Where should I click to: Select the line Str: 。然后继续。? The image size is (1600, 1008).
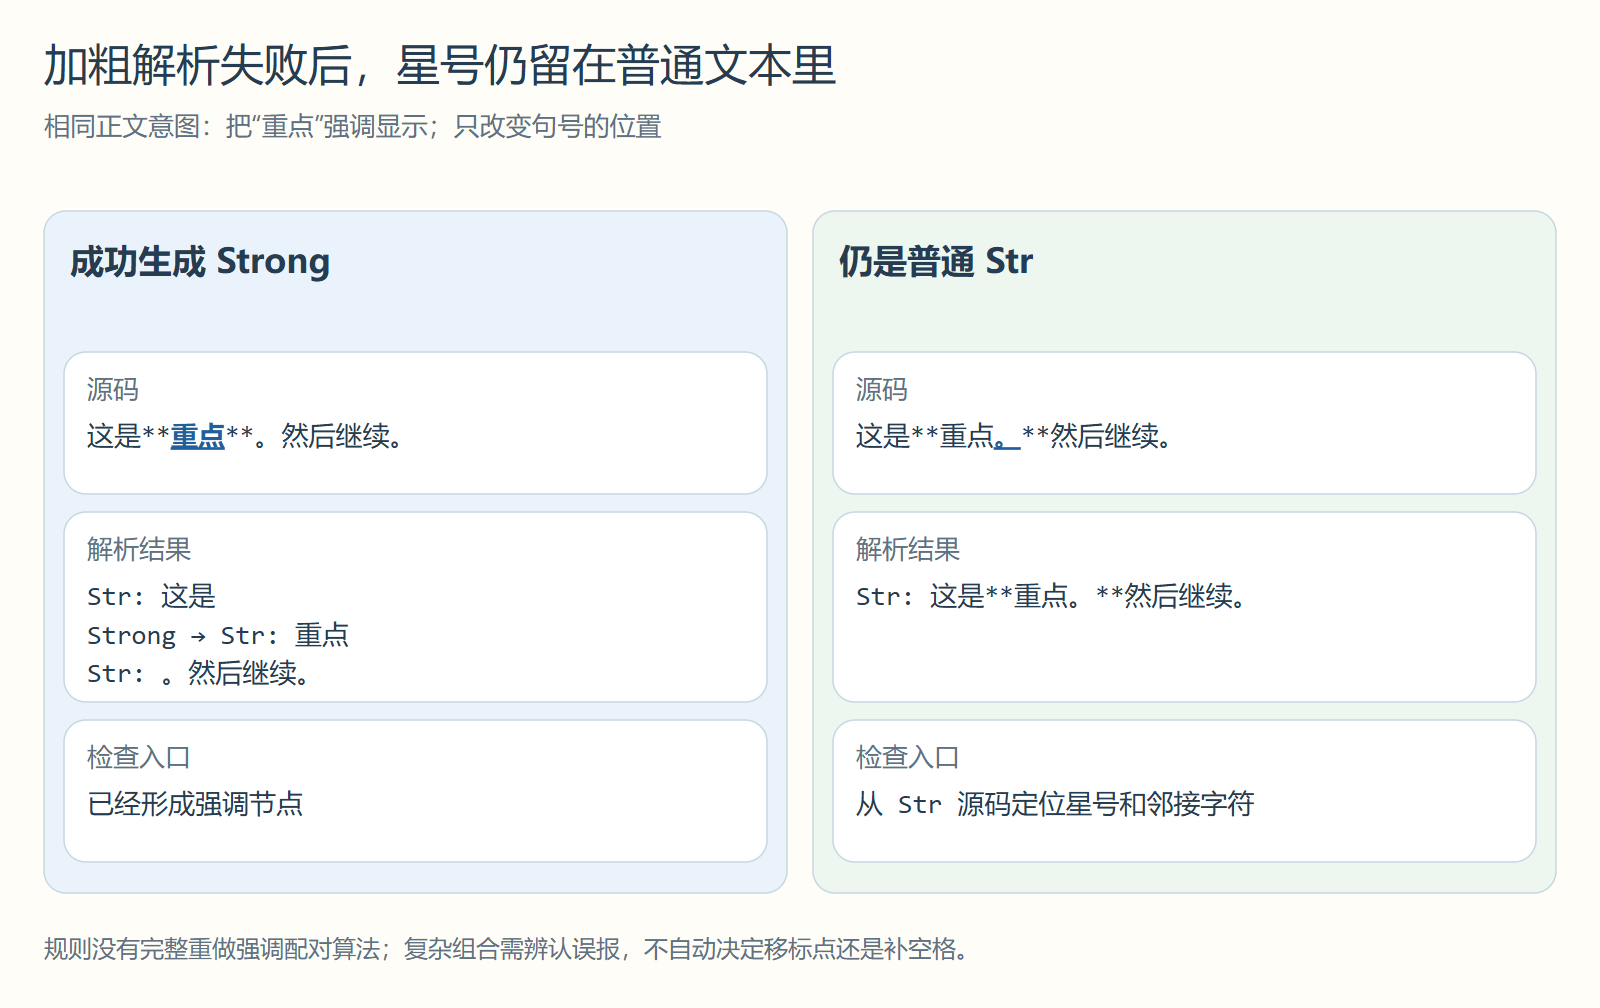[198, 674]
